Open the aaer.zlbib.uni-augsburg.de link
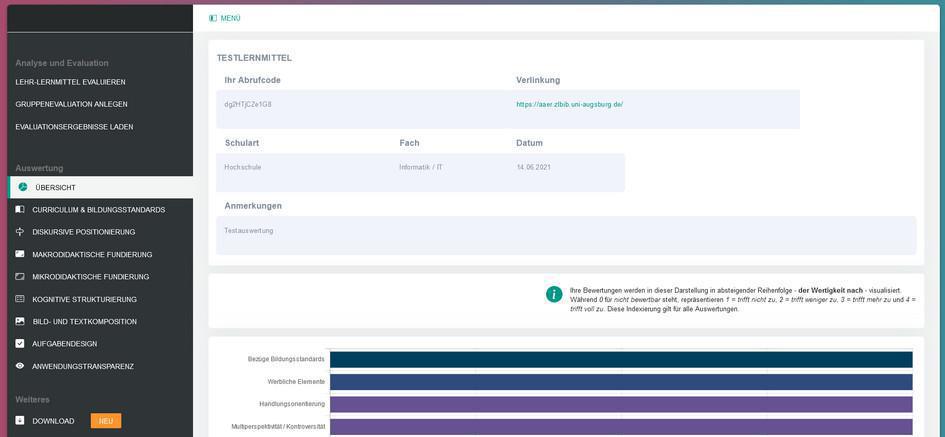This screenshot has width=945, height=437. click(569, 104)
